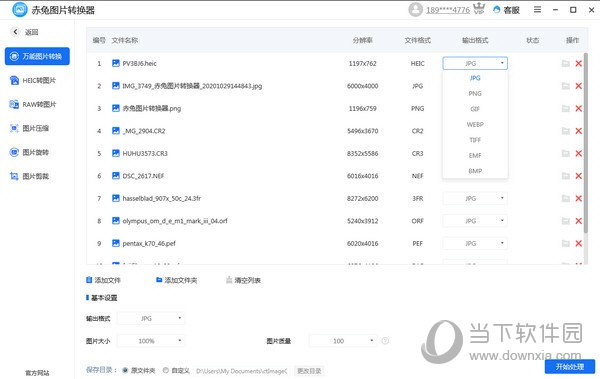
Task: Open the RAW转图片 section
Action: pos(33,104)
